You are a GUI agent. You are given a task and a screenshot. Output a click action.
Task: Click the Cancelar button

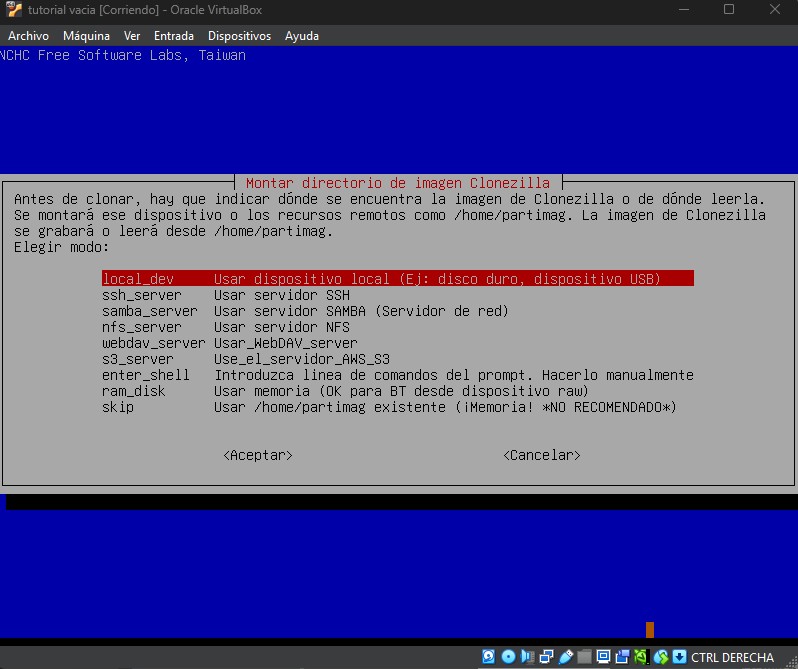542,455
